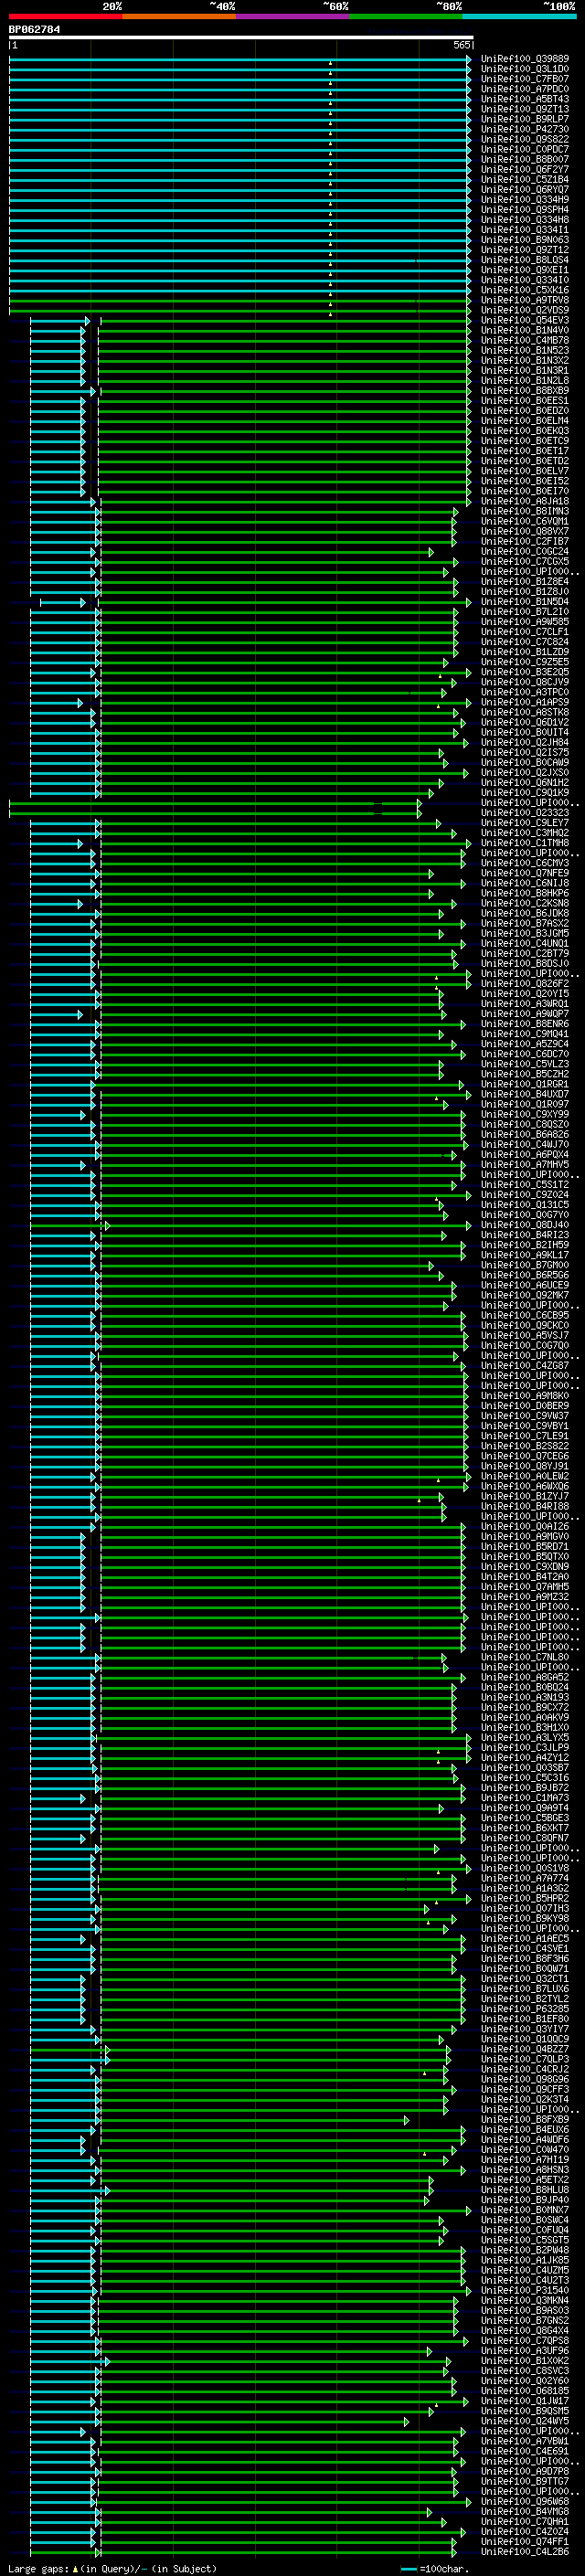Select hit label UniRef100_A3LYX5
585x2576 pixels.
pos(524,1738)
